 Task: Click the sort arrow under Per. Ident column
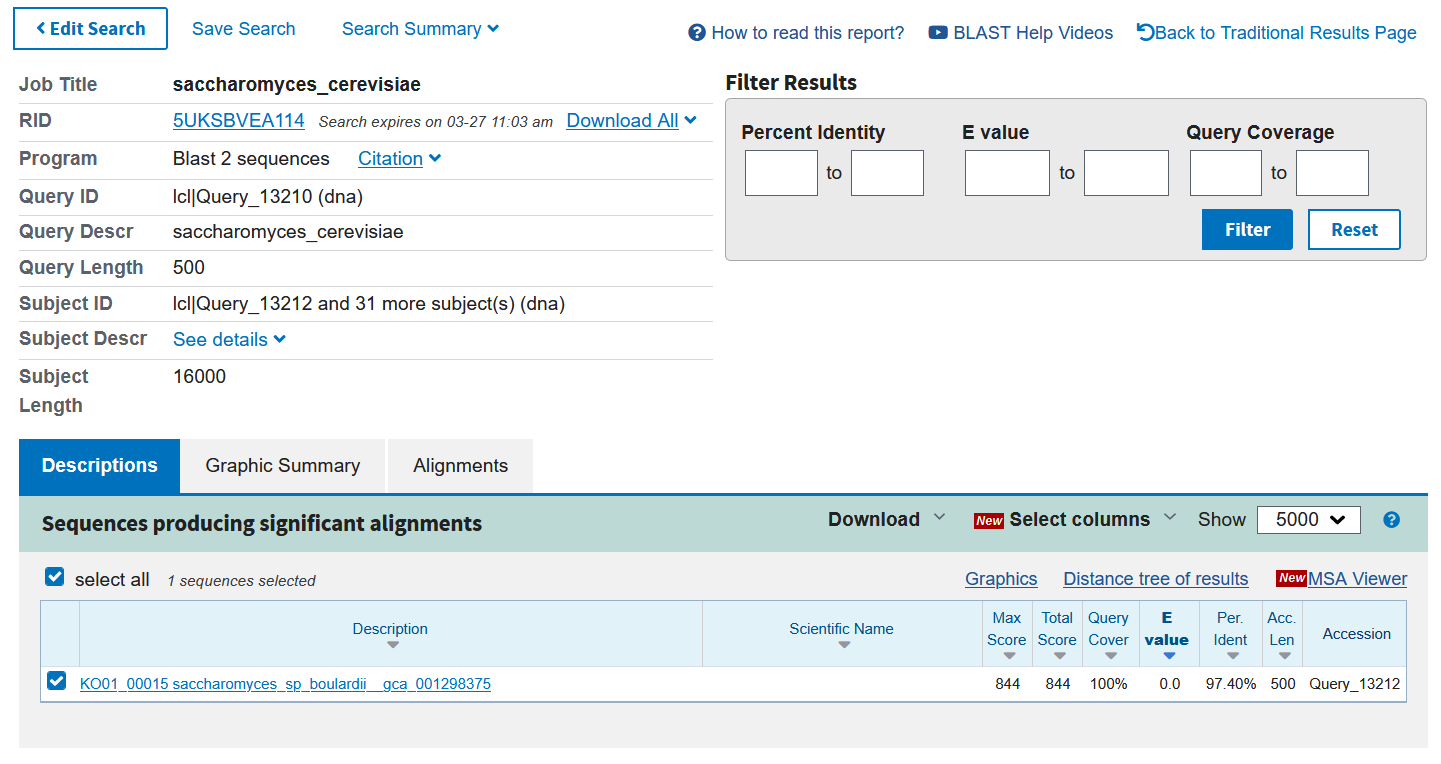point(1233,656)
